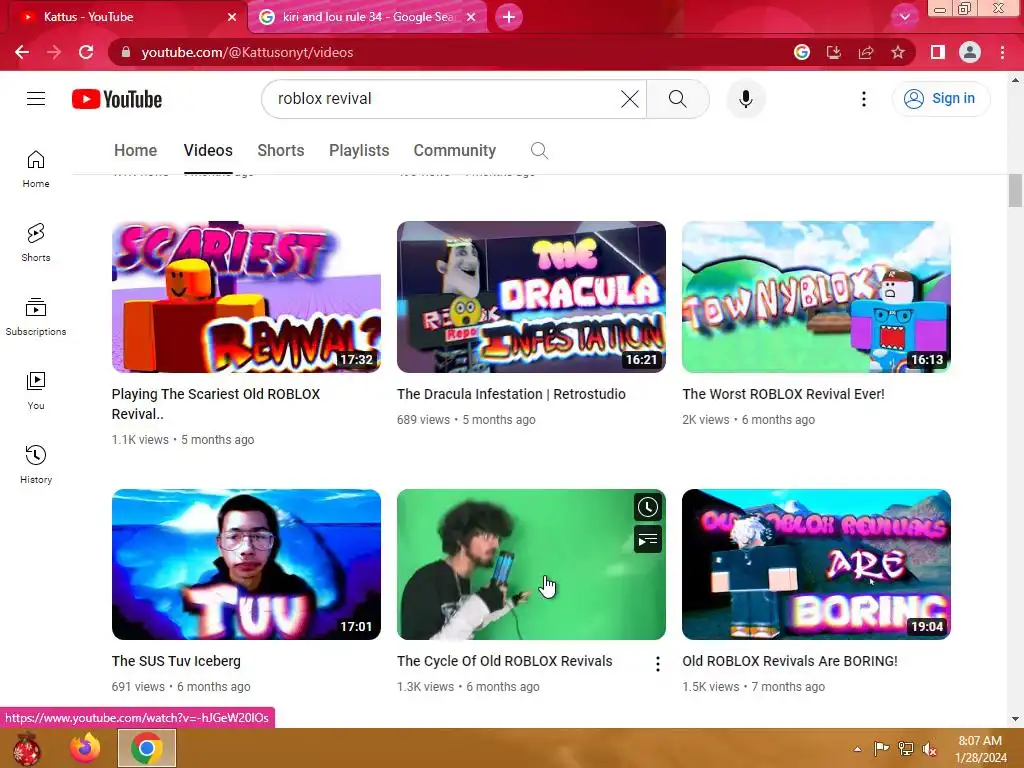
Task: Close the Kattus - YouTube tab
Action: pyautogui.click(x=232, y=17)
